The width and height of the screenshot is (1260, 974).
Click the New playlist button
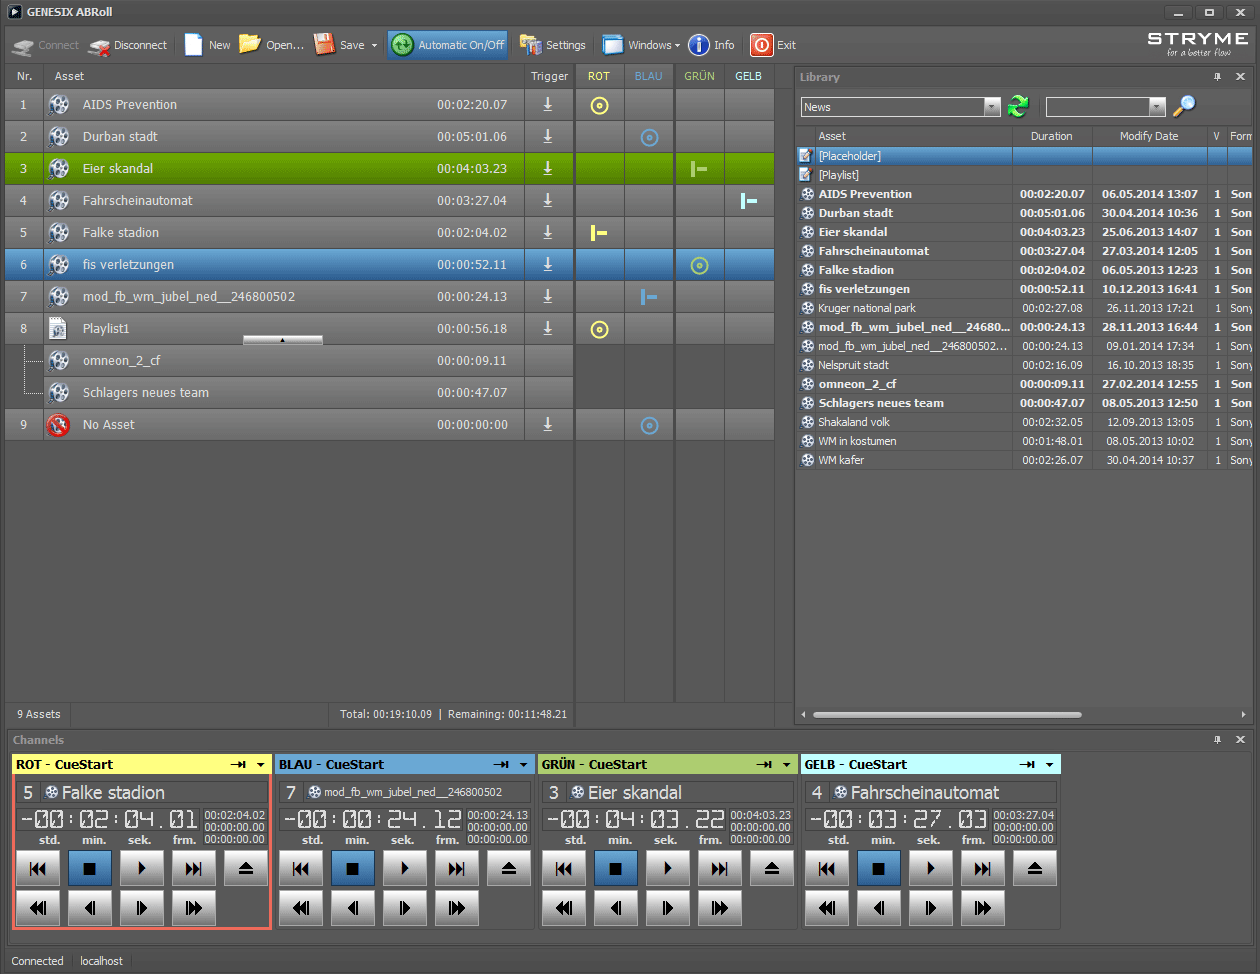point(207,45)
